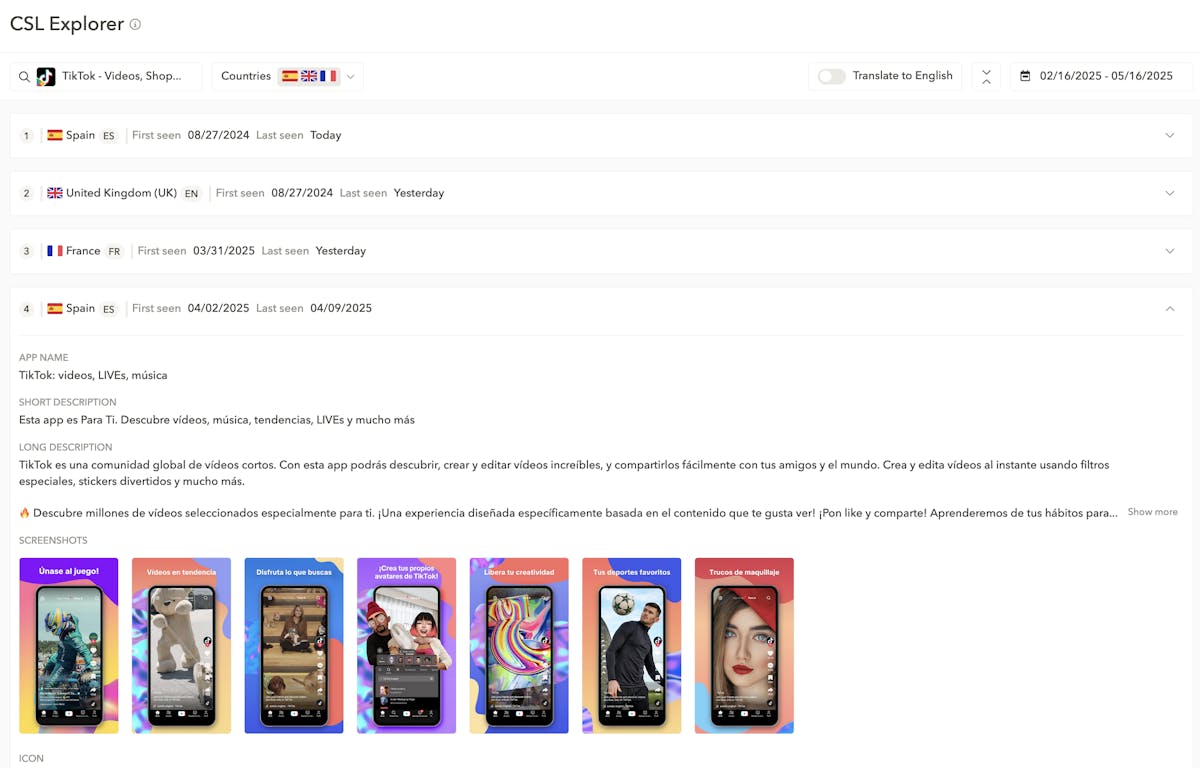Click the Spain flag in row 1

pos(55,135)
